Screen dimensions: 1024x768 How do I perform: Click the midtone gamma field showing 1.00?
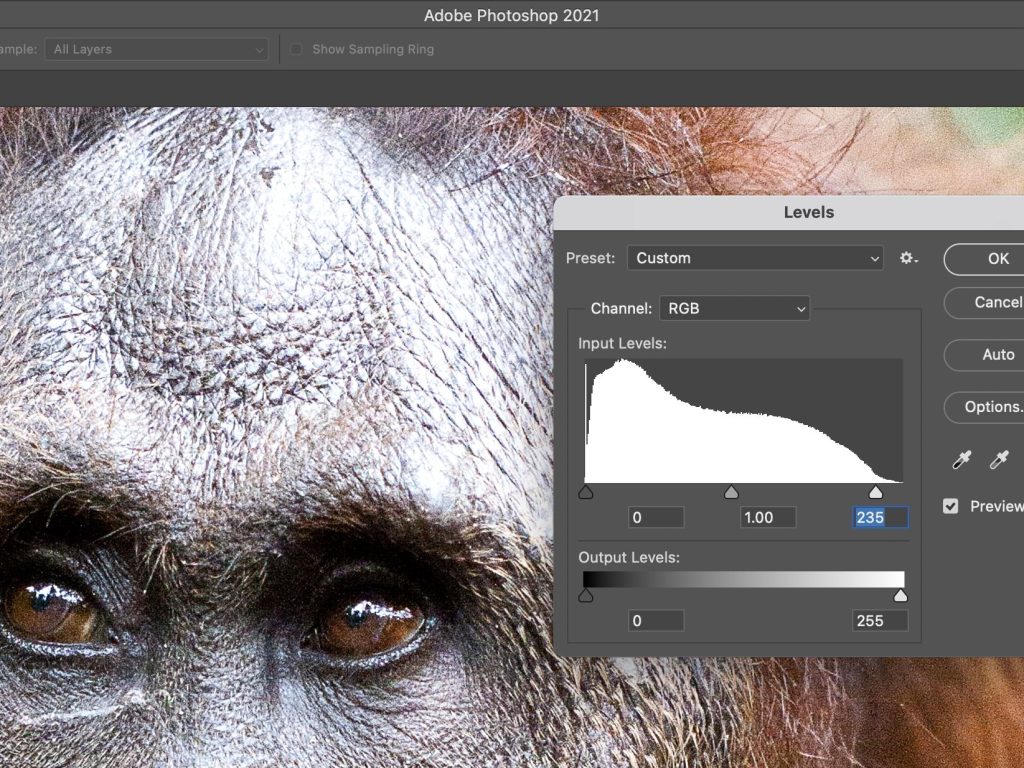click(x=768, y=517)
